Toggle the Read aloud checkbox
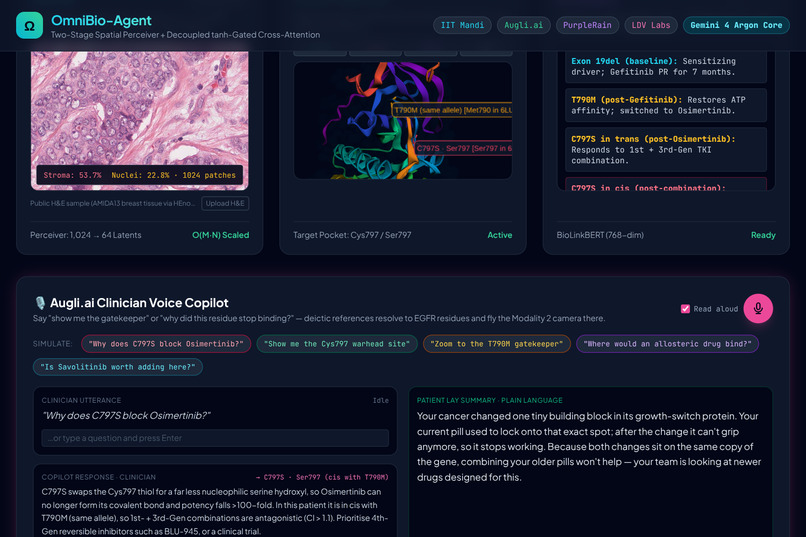Image resolution: width=806 pixels, height=537 pixels. click(x=685, y=309)
